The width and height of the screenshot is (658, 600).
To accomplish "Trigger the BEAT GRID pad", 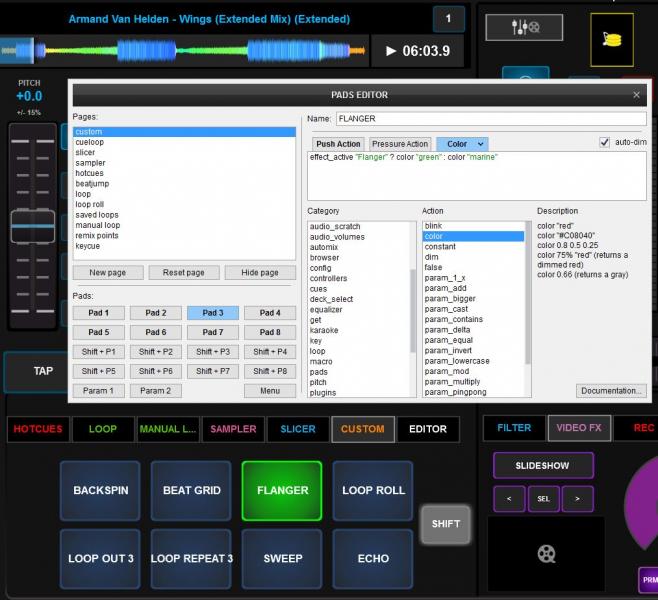I will tap(191, 490).
